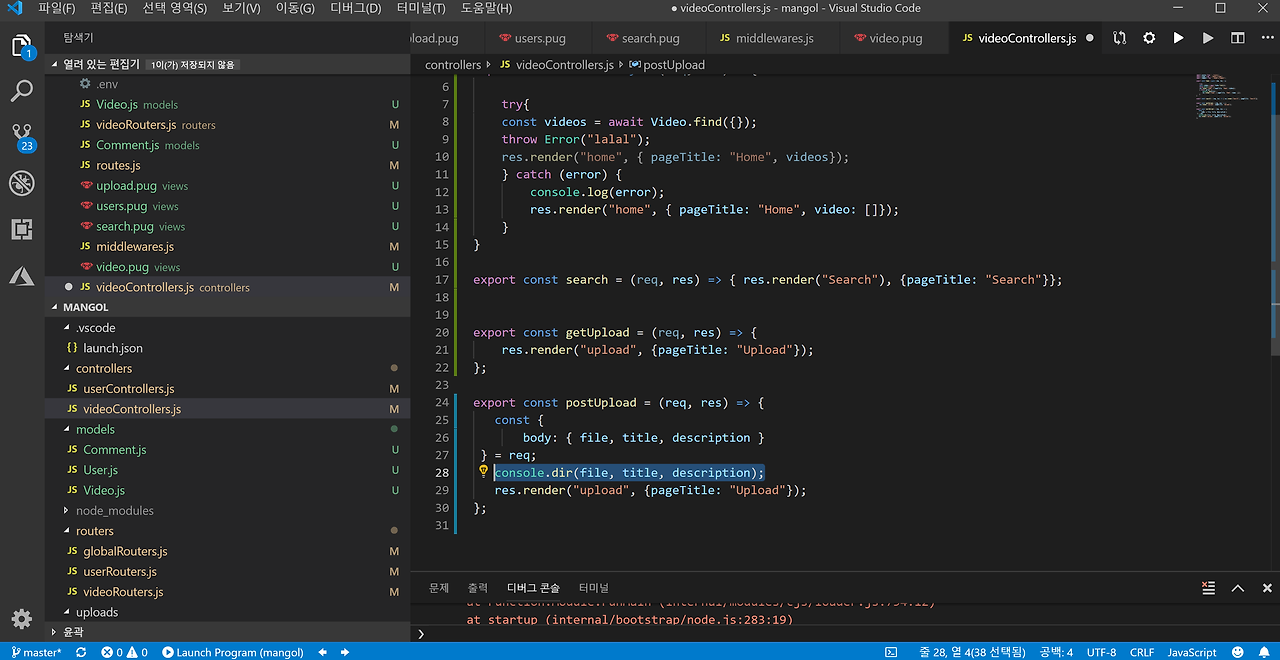Click the lightbulb quick fix icon
Image resolution: width=1280 pixels, height=660 pixels.
click(x=483, y=472)
